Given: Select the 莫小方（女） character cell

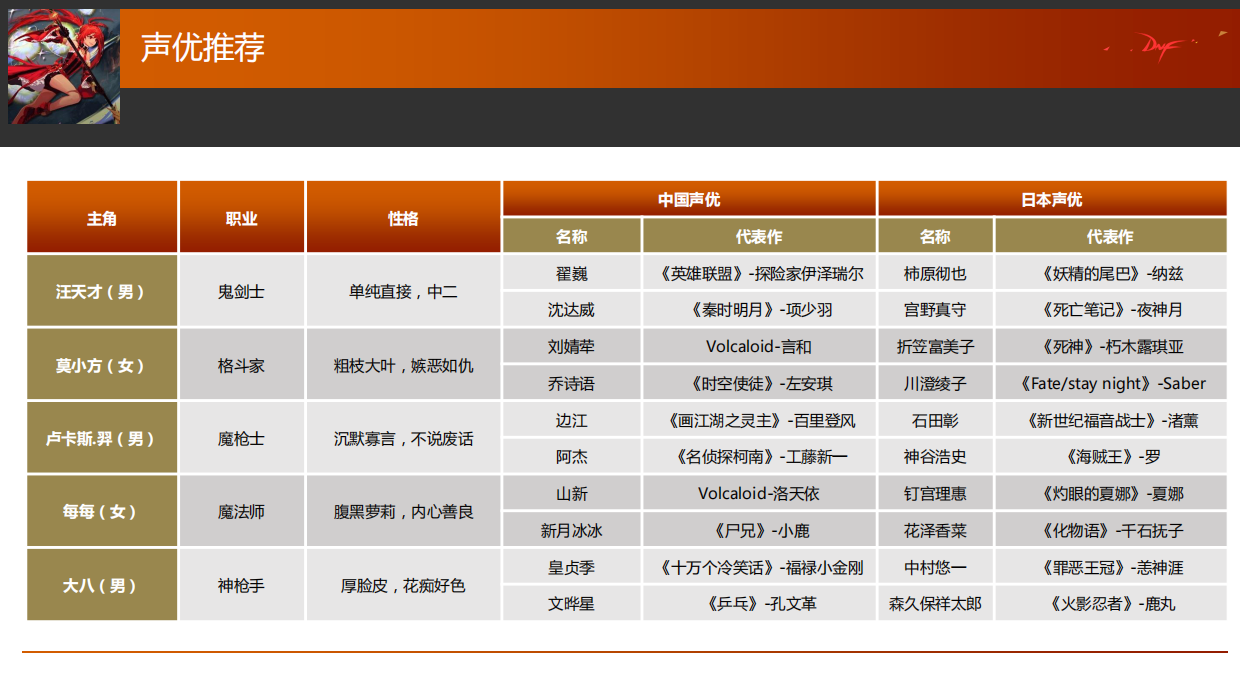Looking at the screenshot, I should coord(102,364).
